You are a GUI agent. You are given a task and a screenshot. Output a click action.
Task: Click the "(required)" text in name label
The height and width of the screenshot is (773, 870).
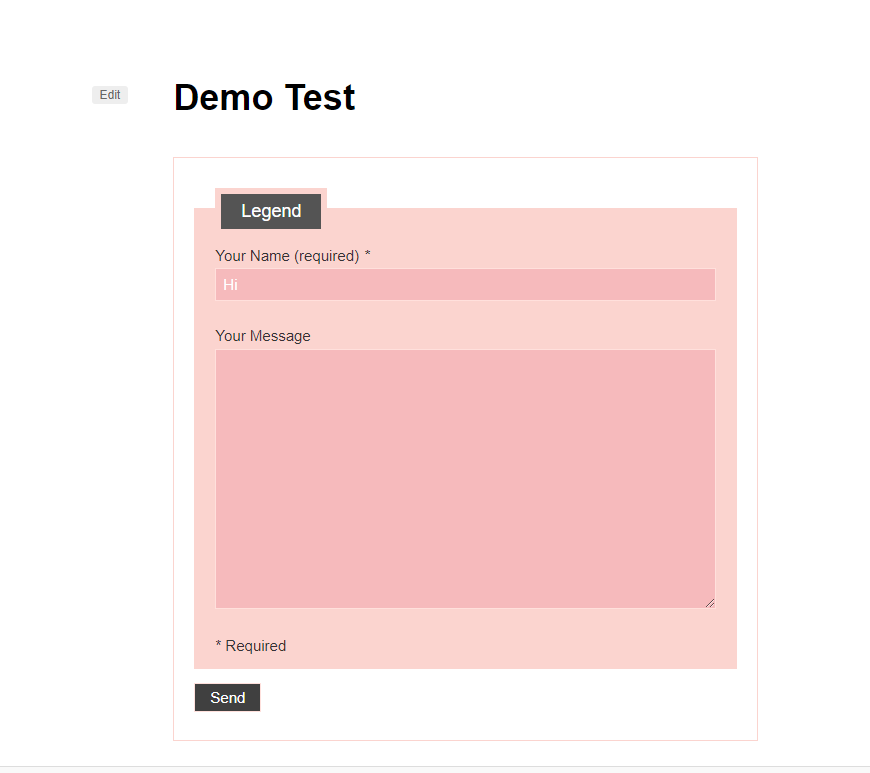(x=326, y=256)
